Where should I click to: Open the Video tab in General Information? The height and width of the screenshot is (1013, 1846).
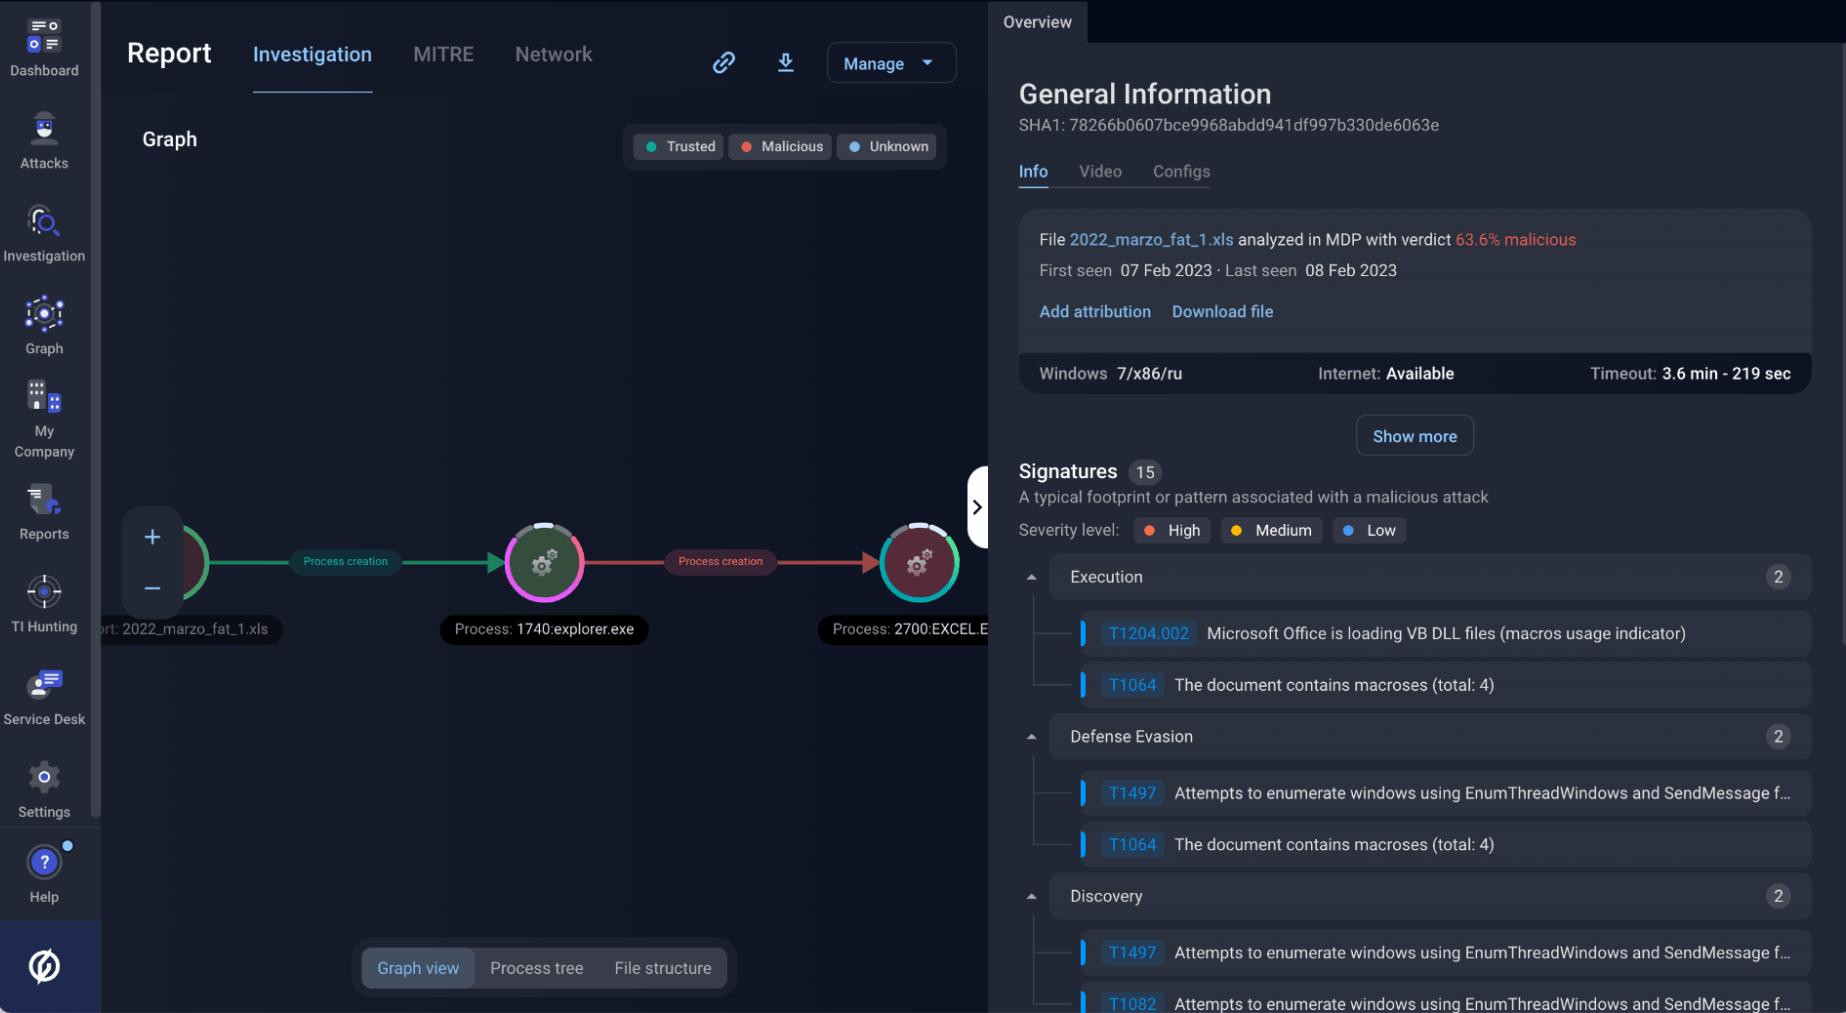coord(1100,171)
